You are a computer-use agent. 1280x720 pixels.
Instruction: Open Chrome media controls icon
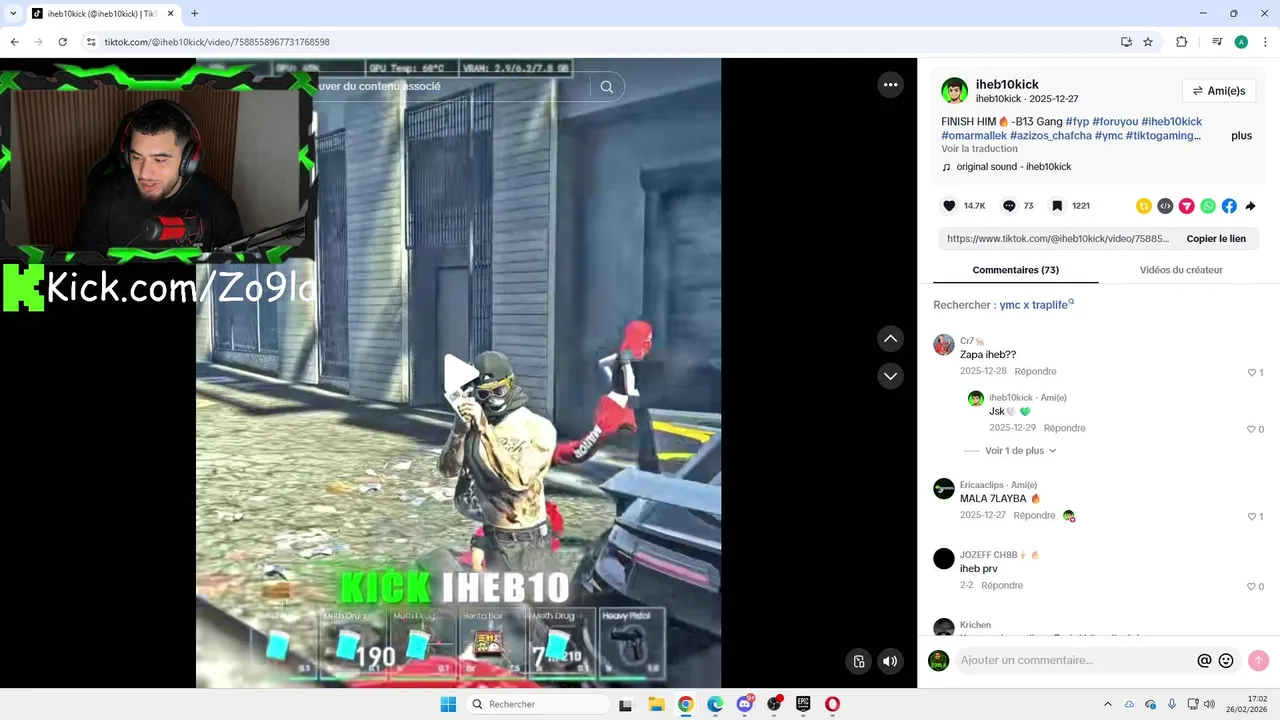[x=1217, y=42]
